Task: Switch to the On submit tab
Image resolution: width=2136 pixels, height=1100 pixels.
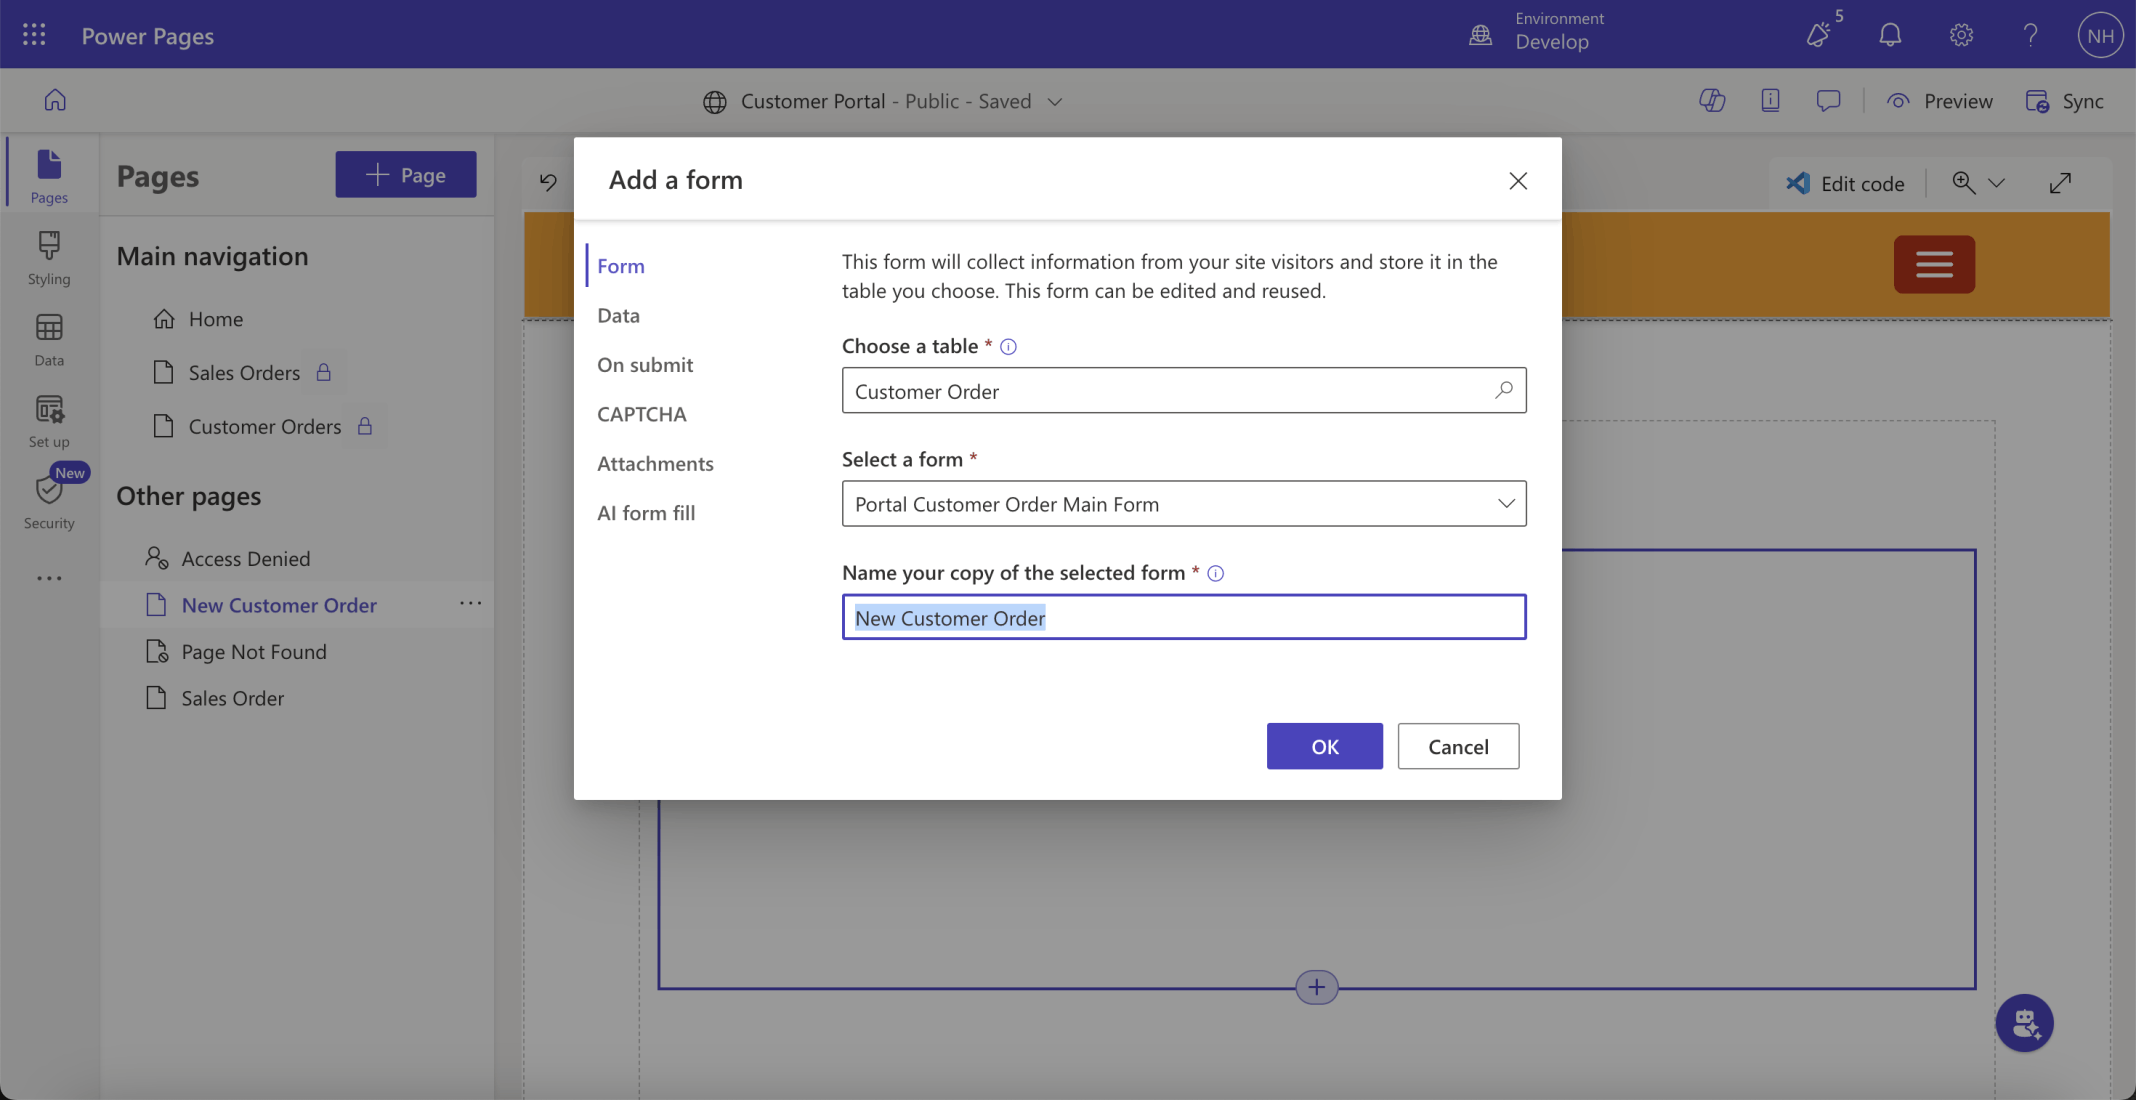Action: [x=645, y=365]
